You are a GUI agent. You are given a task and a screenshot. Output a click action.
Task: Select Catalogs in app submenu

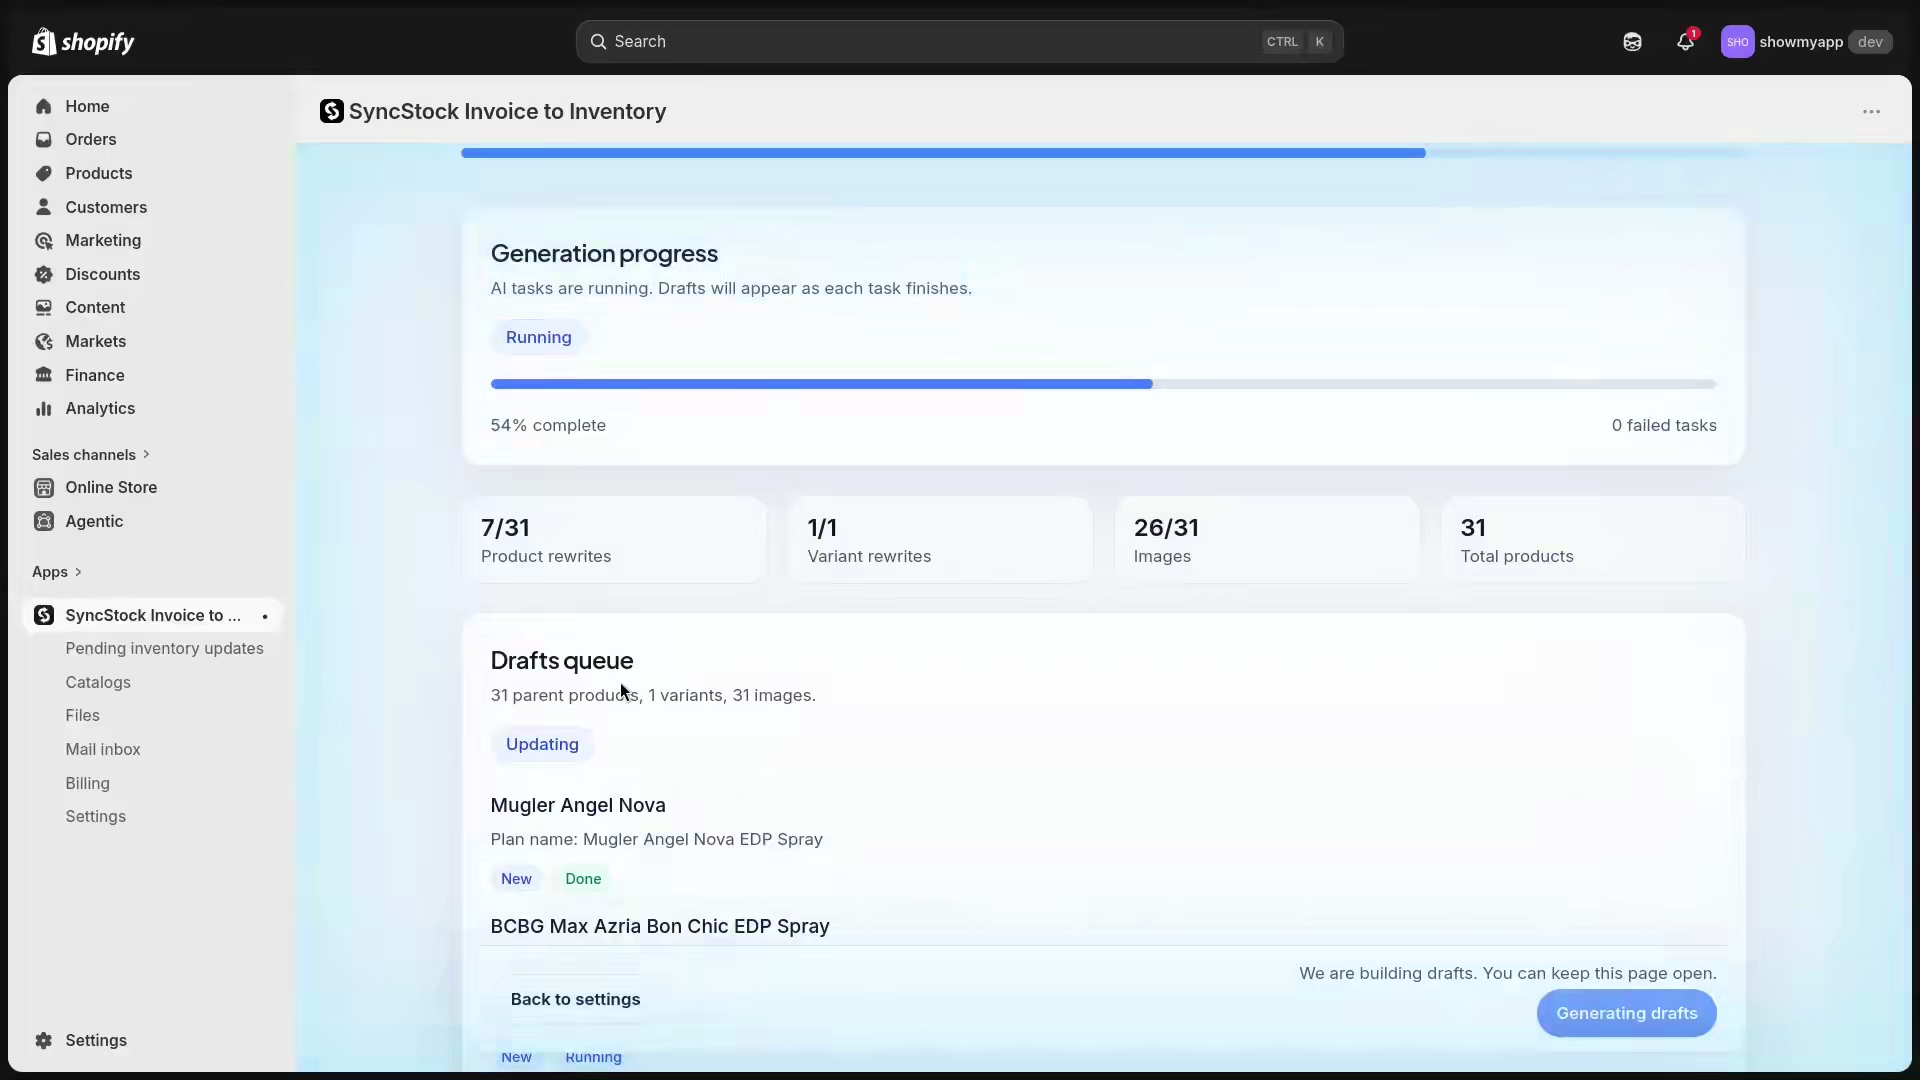pos(98,682)
